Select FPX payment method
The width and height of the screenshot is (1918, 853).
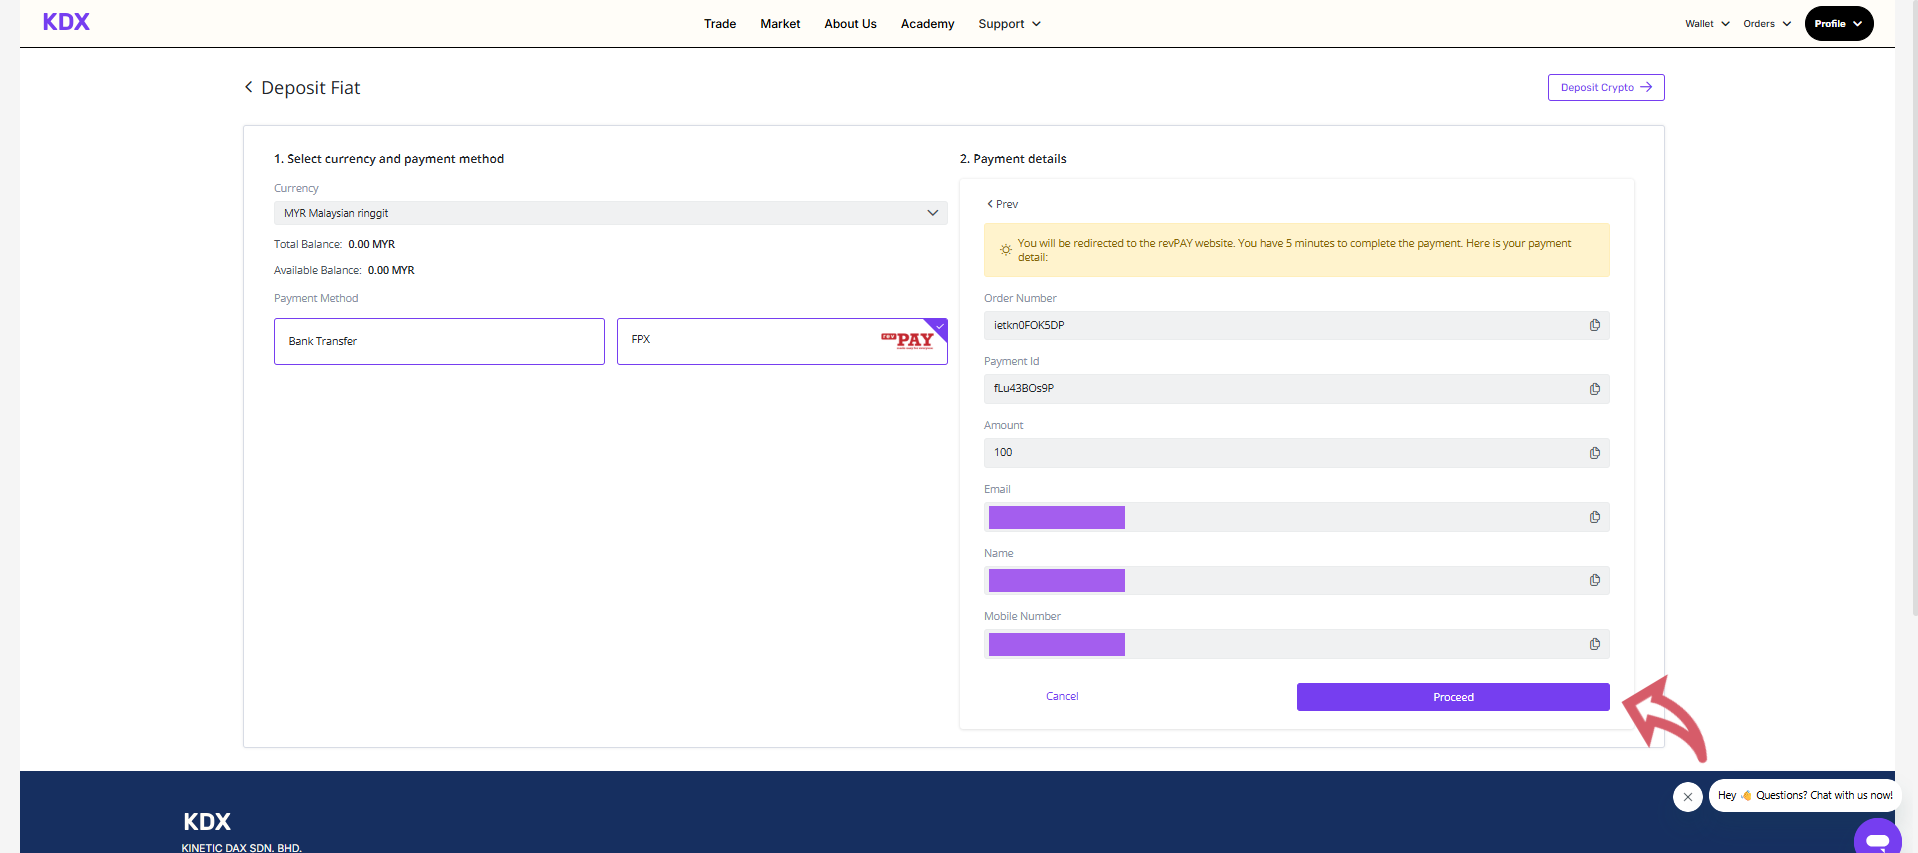(782, 341)
